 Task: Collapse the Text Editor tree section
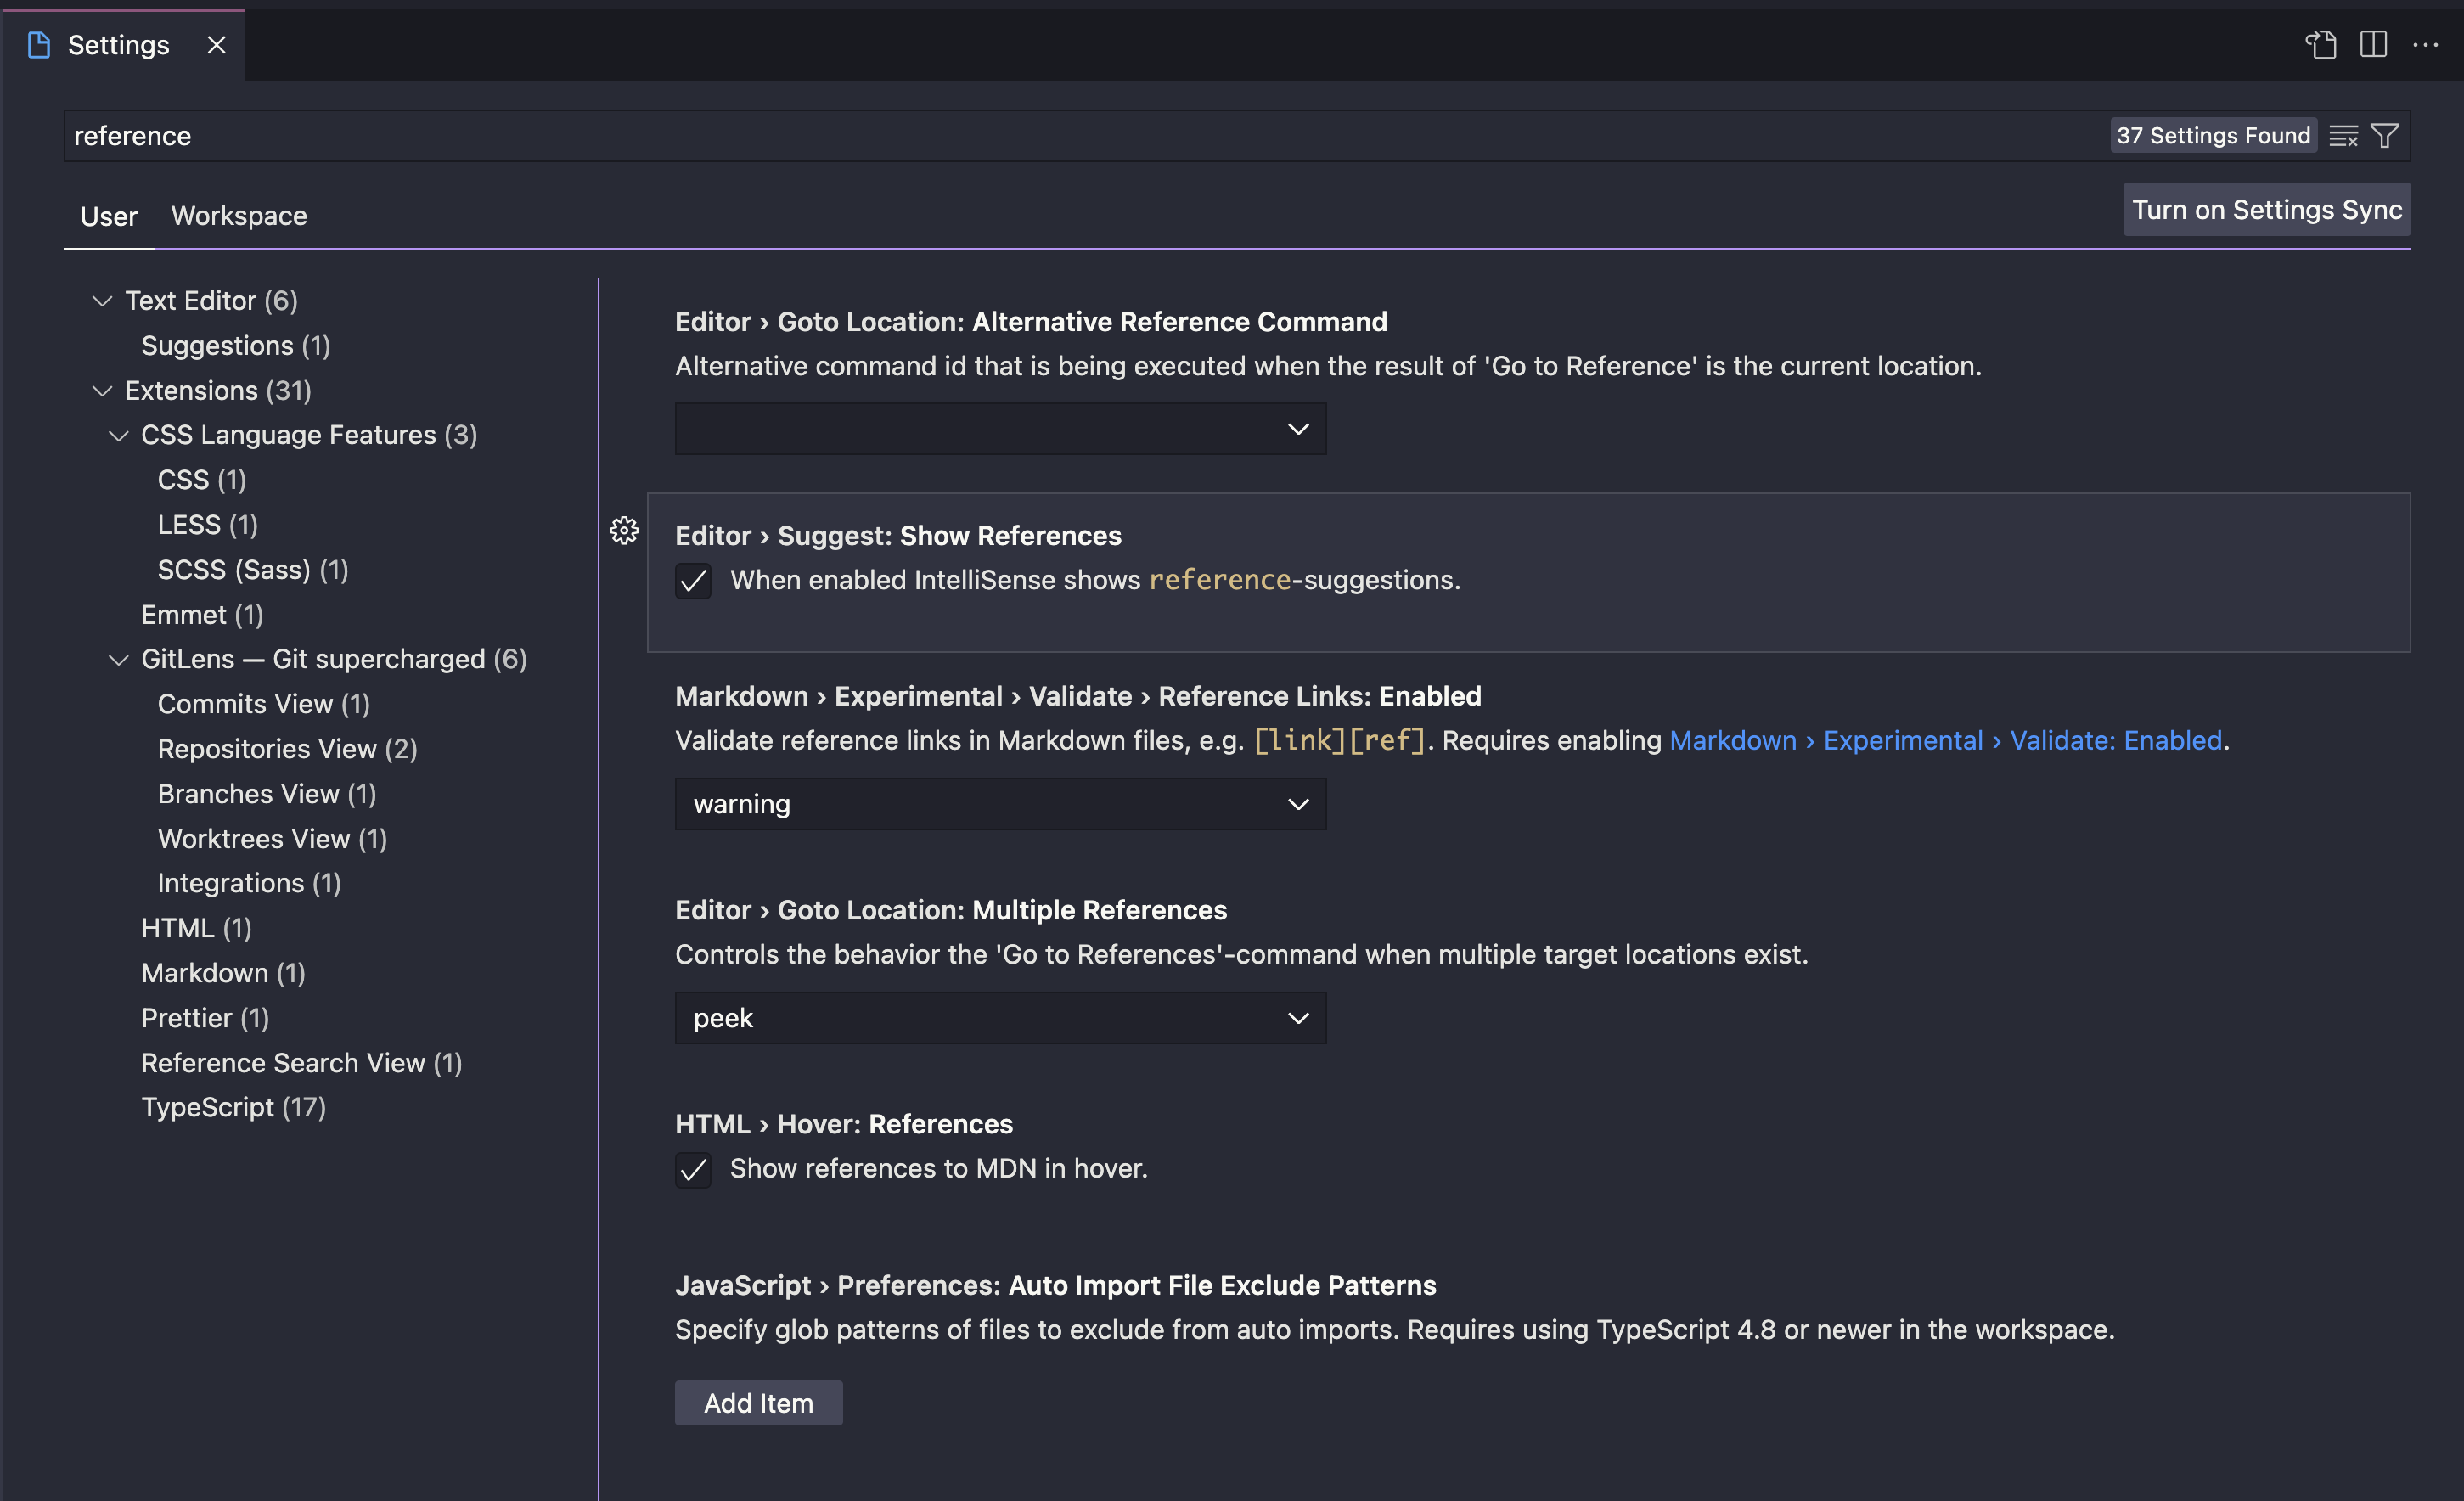[x=102, y=301]
